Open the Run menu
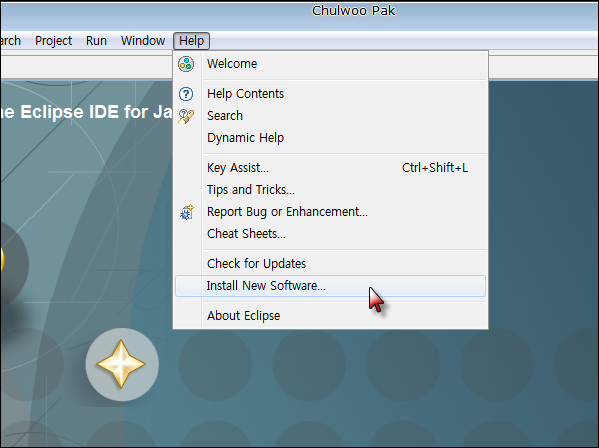Viewport: 599px width, 448px height. pyautogui.click(x=96, y=41)
